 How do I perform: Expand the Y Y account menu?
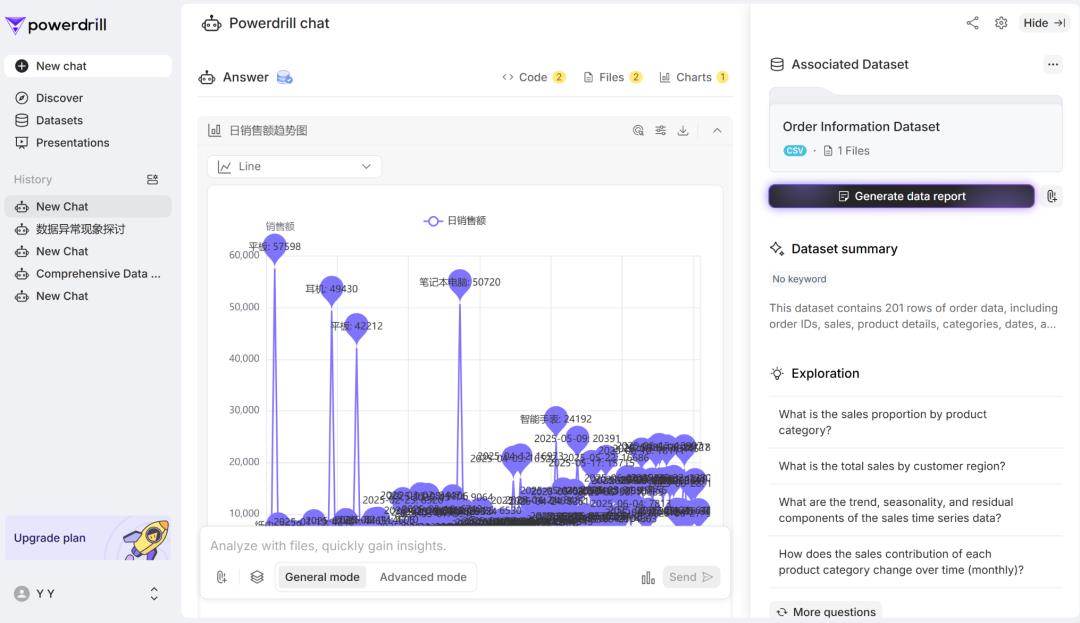coord(154,594)
